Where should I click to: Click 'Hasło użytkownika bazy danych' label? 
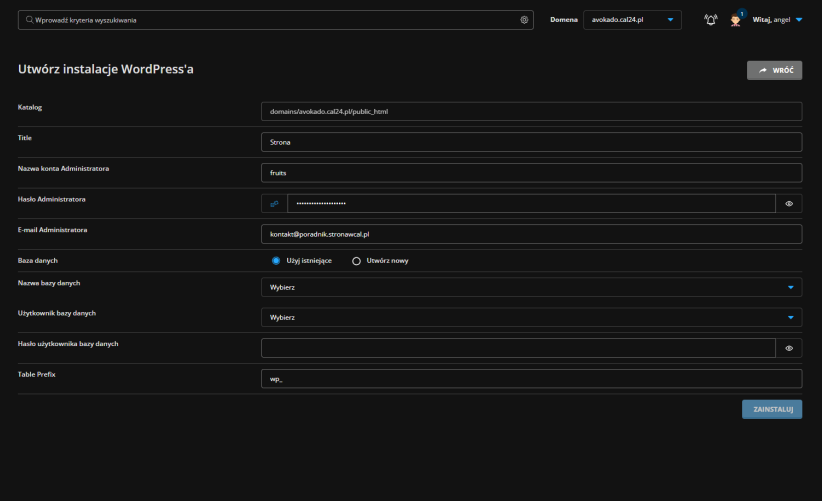pyautogui.click(x=68, y=344)
